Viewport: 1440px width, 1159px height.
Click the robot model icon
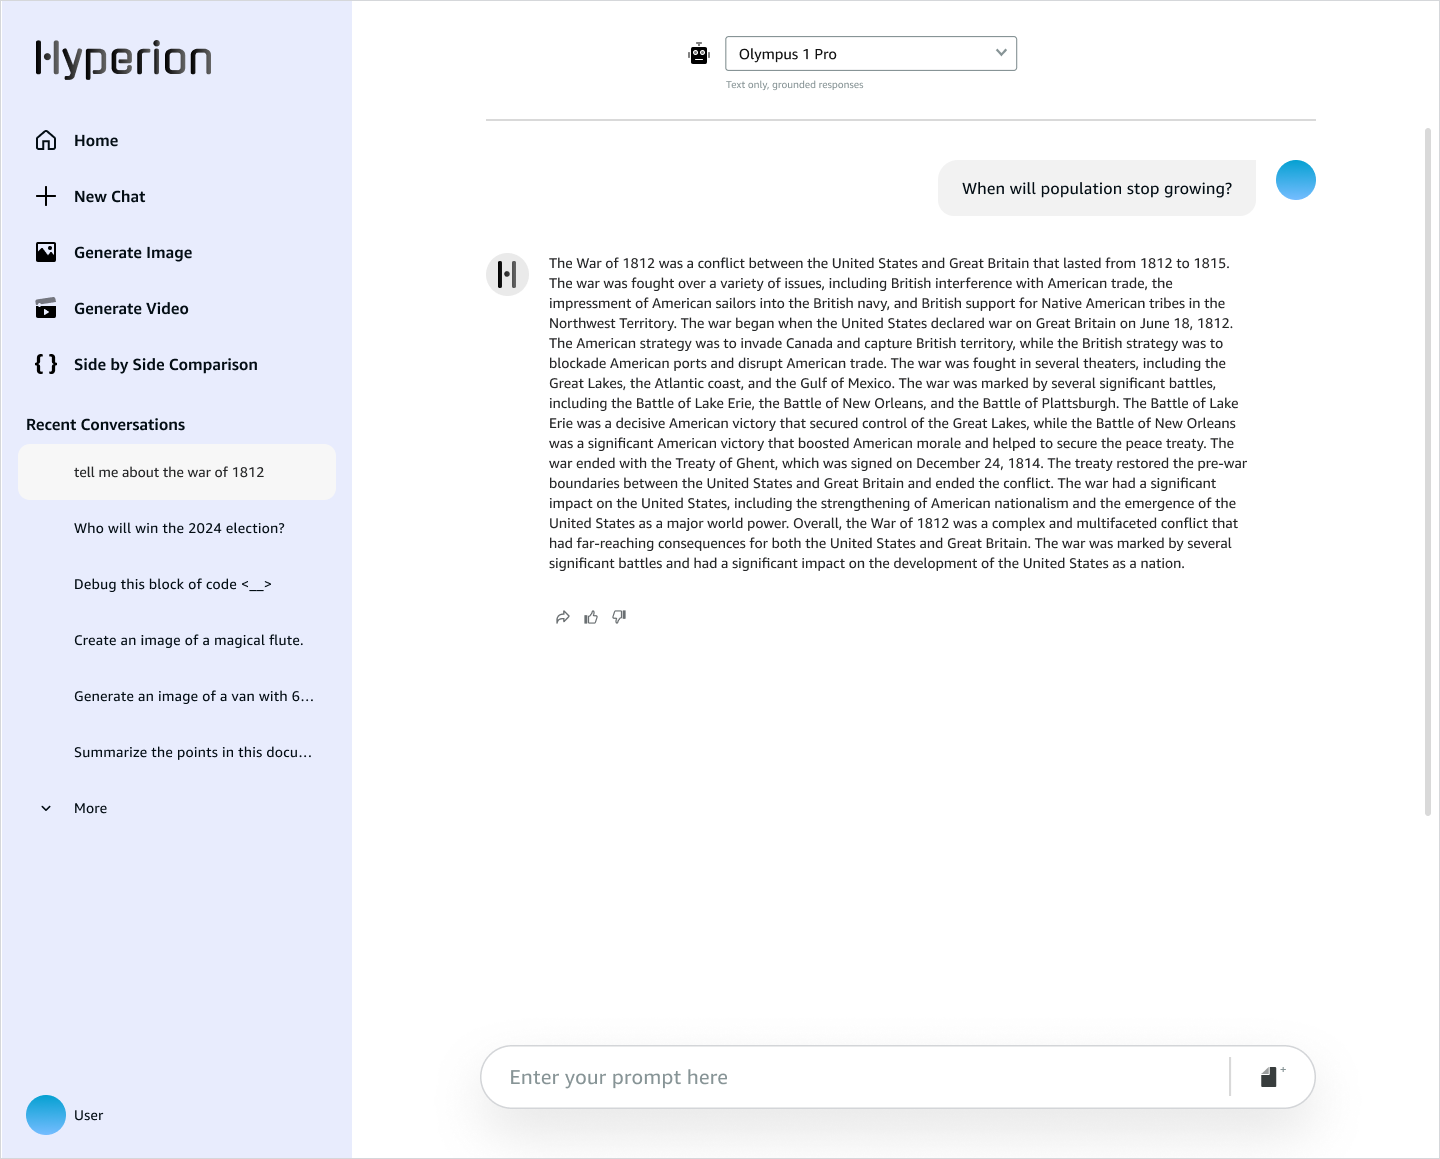[x=699, y=54]
